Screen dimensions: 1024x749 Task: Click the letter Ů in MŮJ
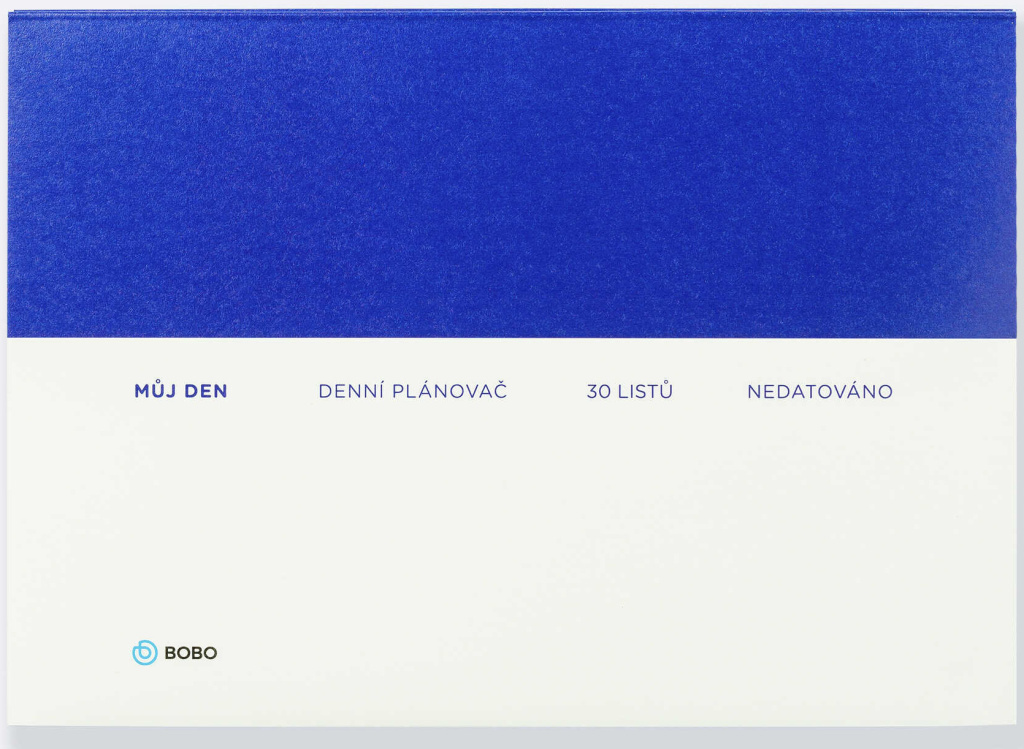point(158,391)
